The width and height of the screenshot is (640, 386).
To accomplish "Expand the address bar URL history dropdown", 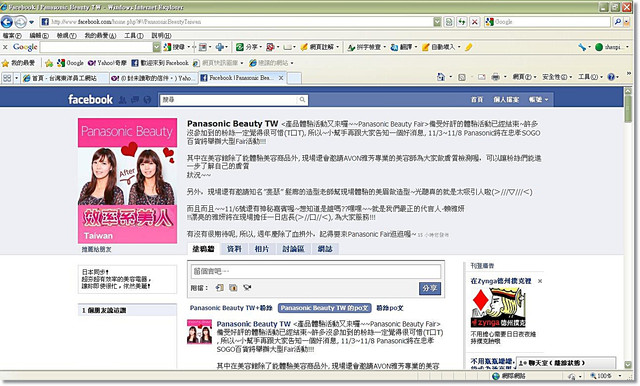I will (x=437, y=22).
